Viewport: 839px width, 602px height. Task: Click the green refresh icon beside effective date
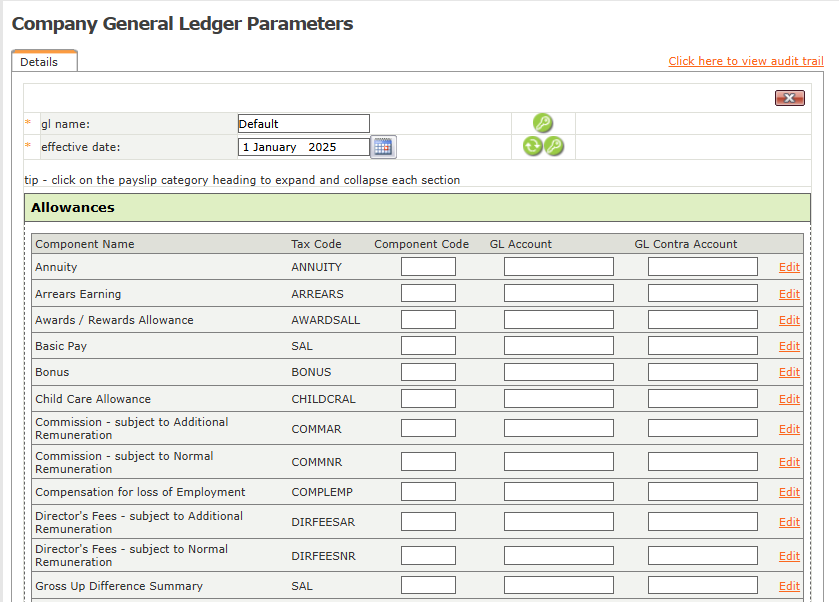click(533, 147)
